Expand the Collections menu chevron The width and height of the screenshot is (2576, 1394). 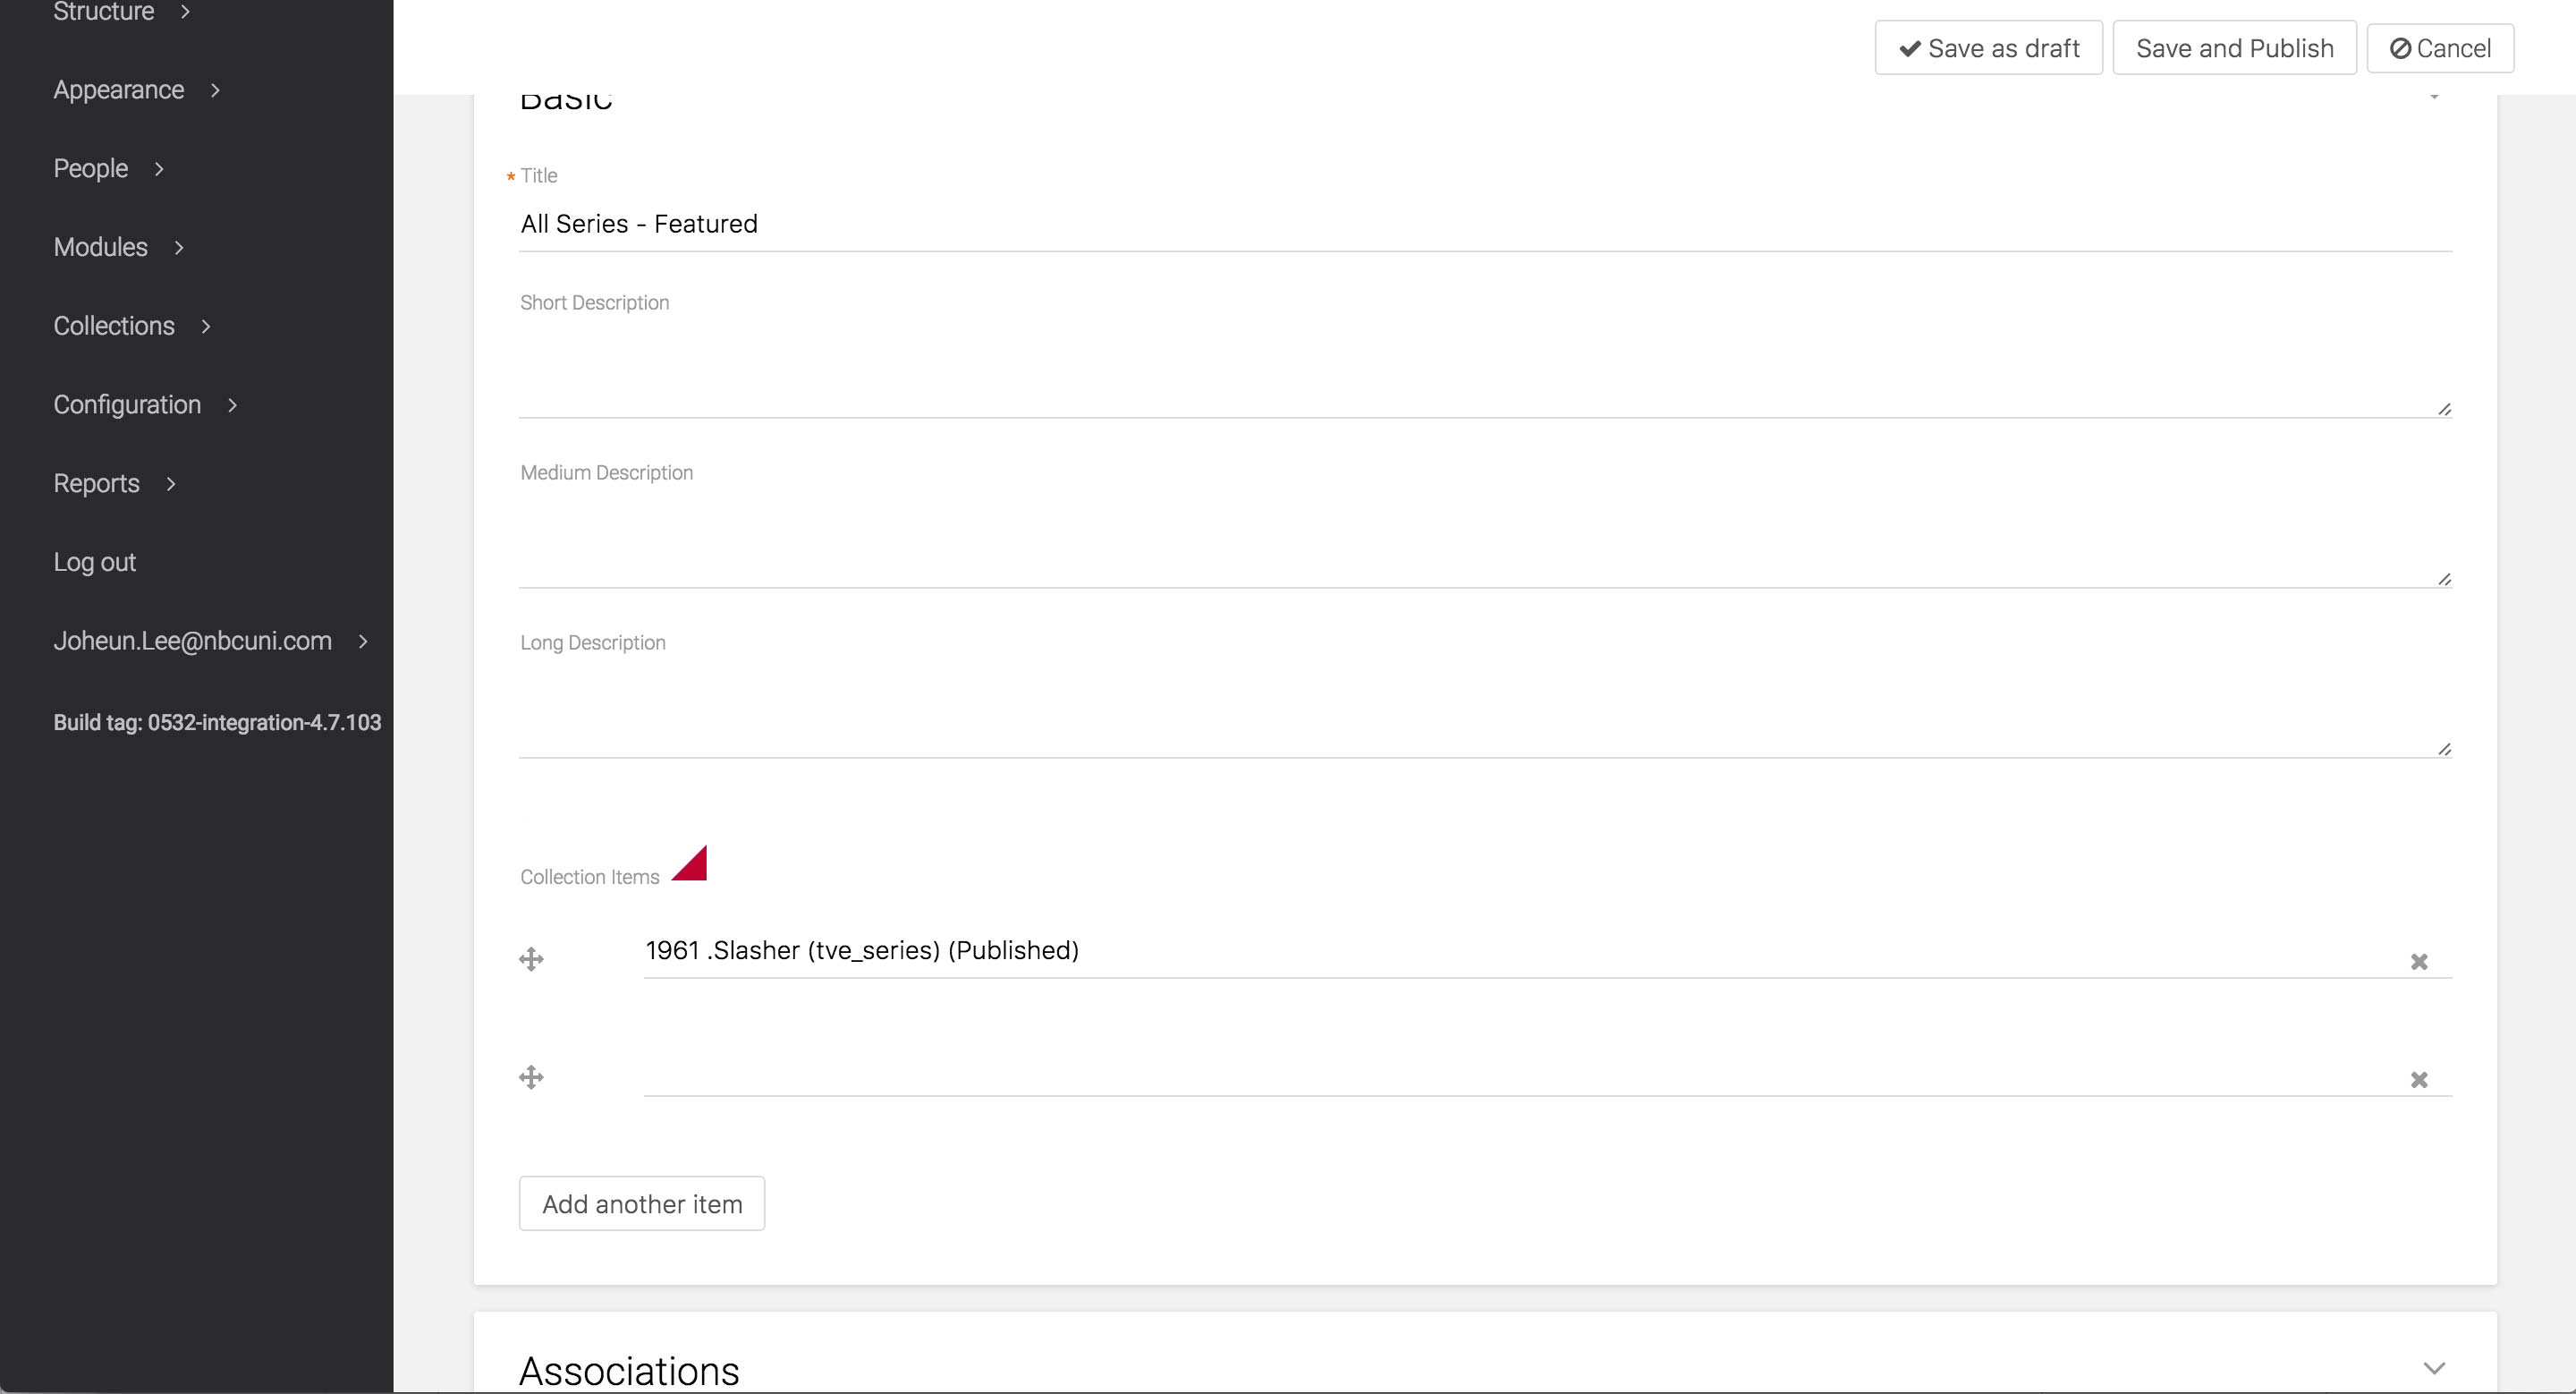point(206,326)
